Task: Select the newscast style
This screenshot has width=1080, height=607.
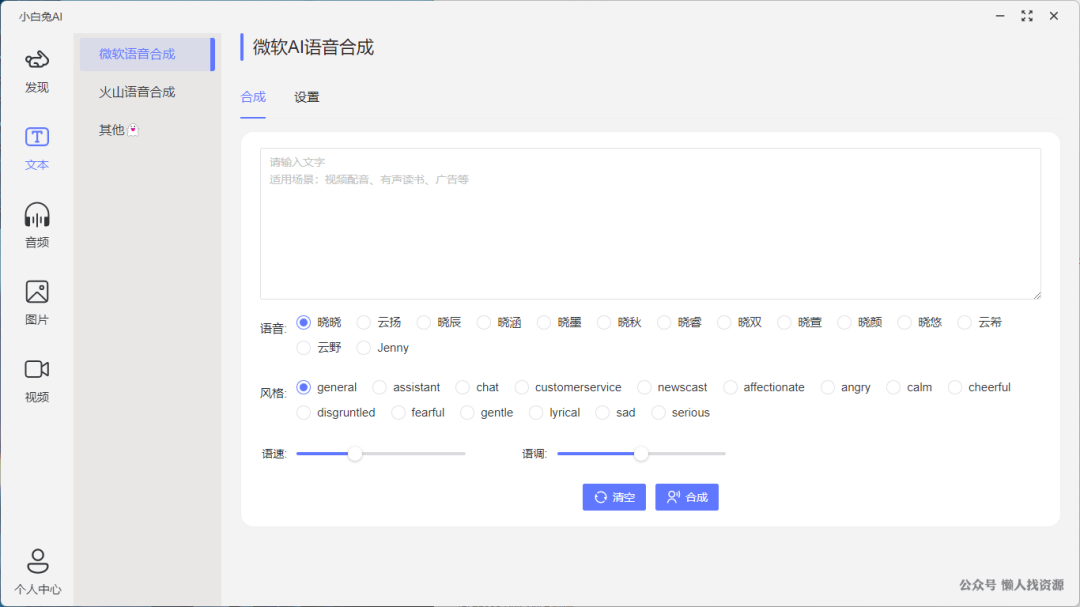Action: 644,387
